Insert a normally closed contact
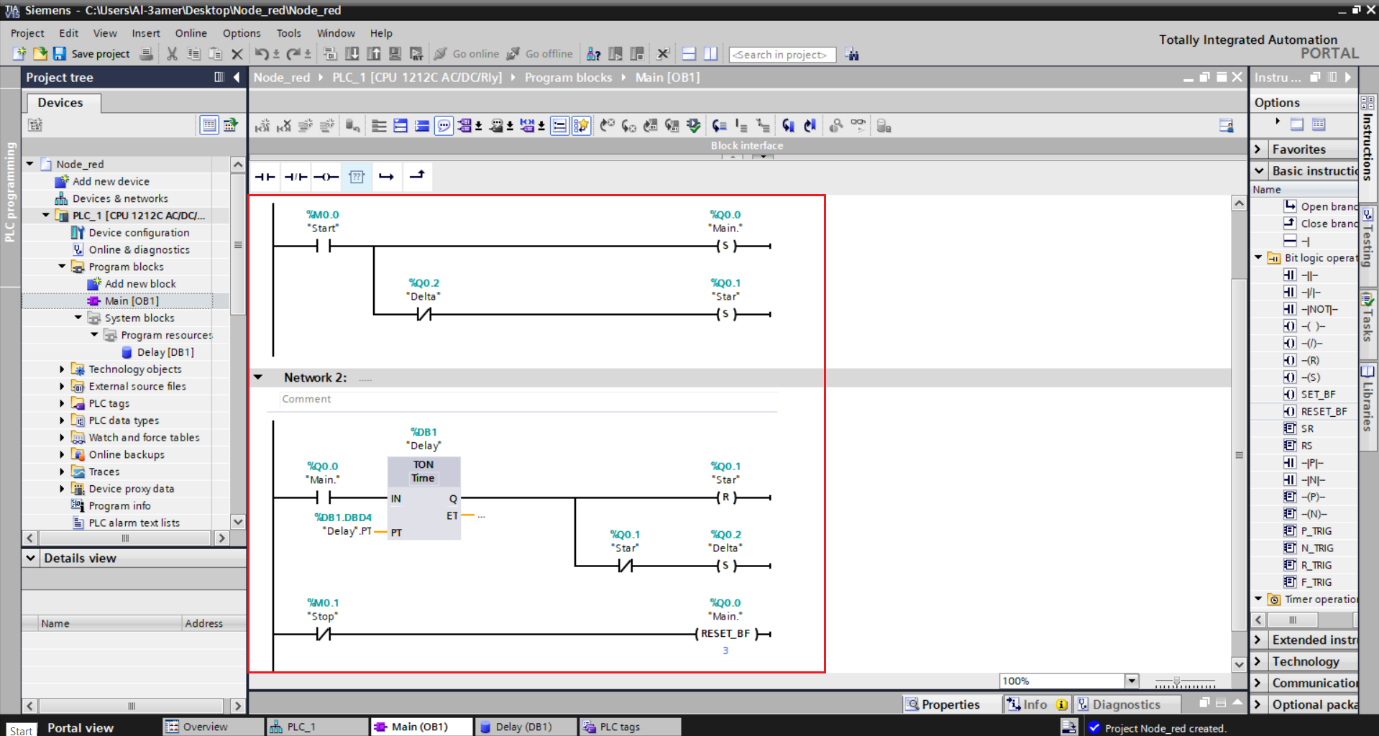 (x=294, y=177)
